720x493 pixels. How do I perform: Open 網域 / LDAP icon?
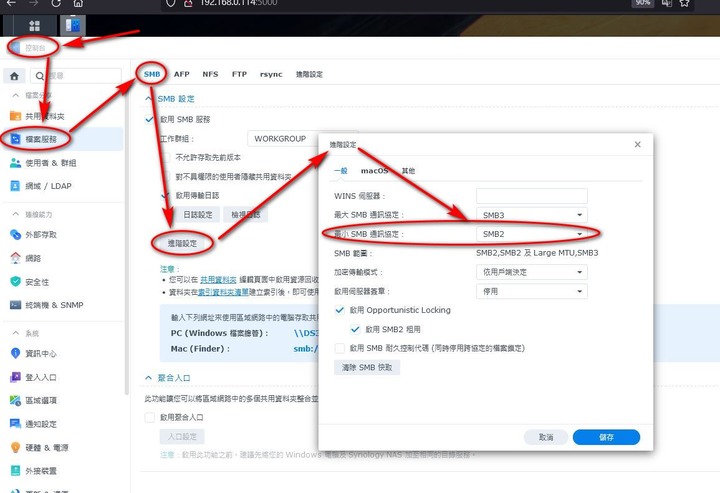click(x=15, y=185)
